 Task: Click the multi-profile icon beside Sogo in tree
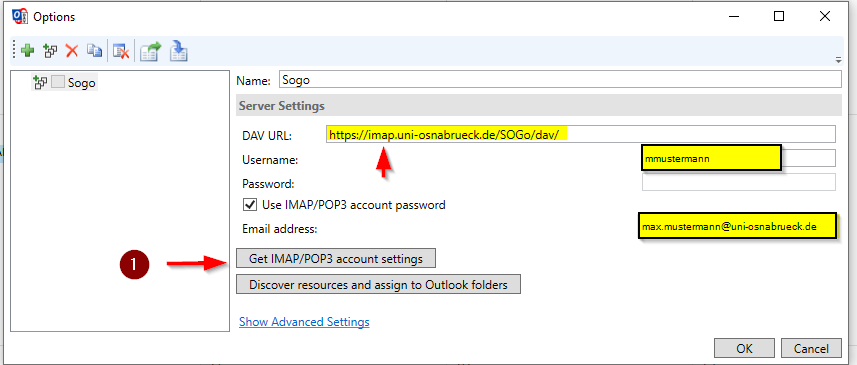click(x=40, y=83)
